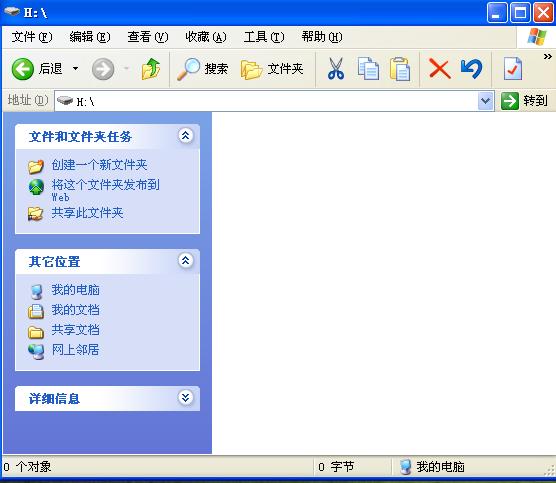Click the blue Undo arrow icon
The width and height of the screenshot is (556, 483).
pos(472,69)
